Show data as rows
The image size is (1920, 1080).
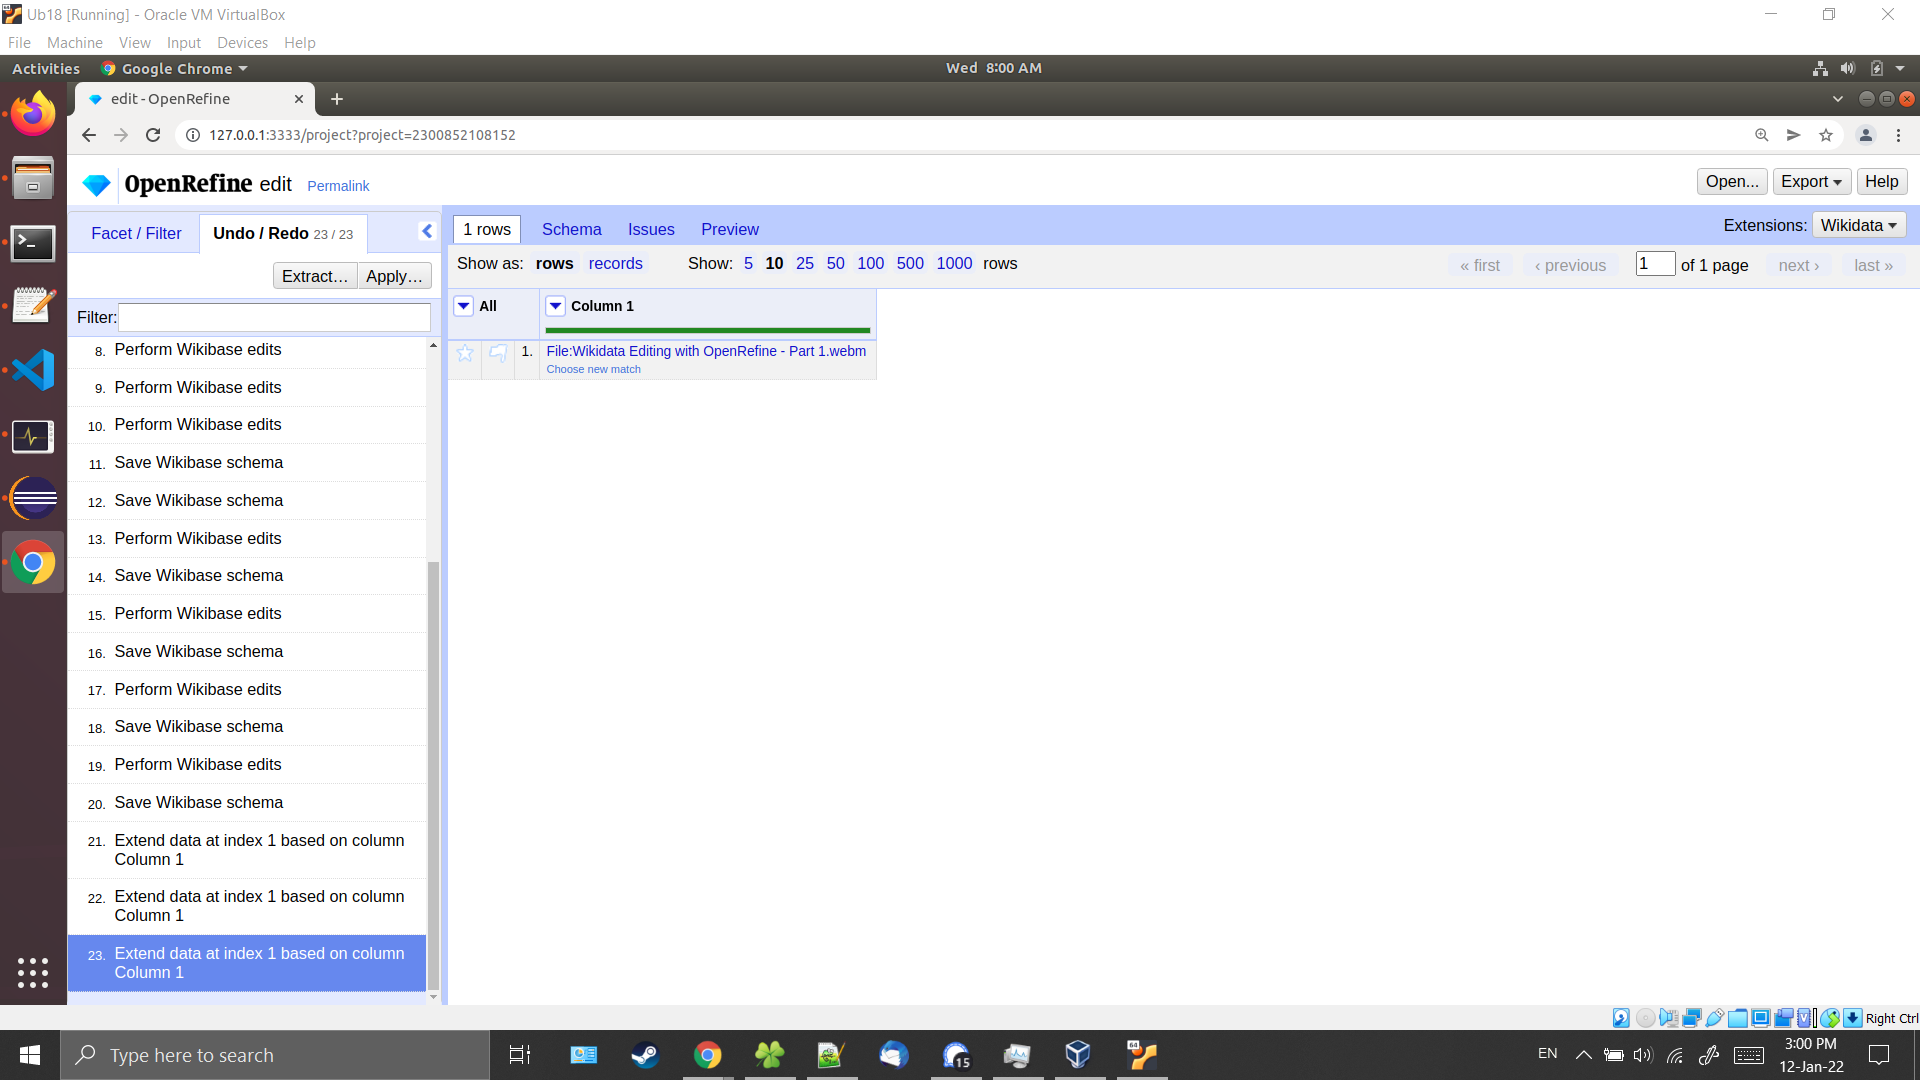[x=554, y=263]
